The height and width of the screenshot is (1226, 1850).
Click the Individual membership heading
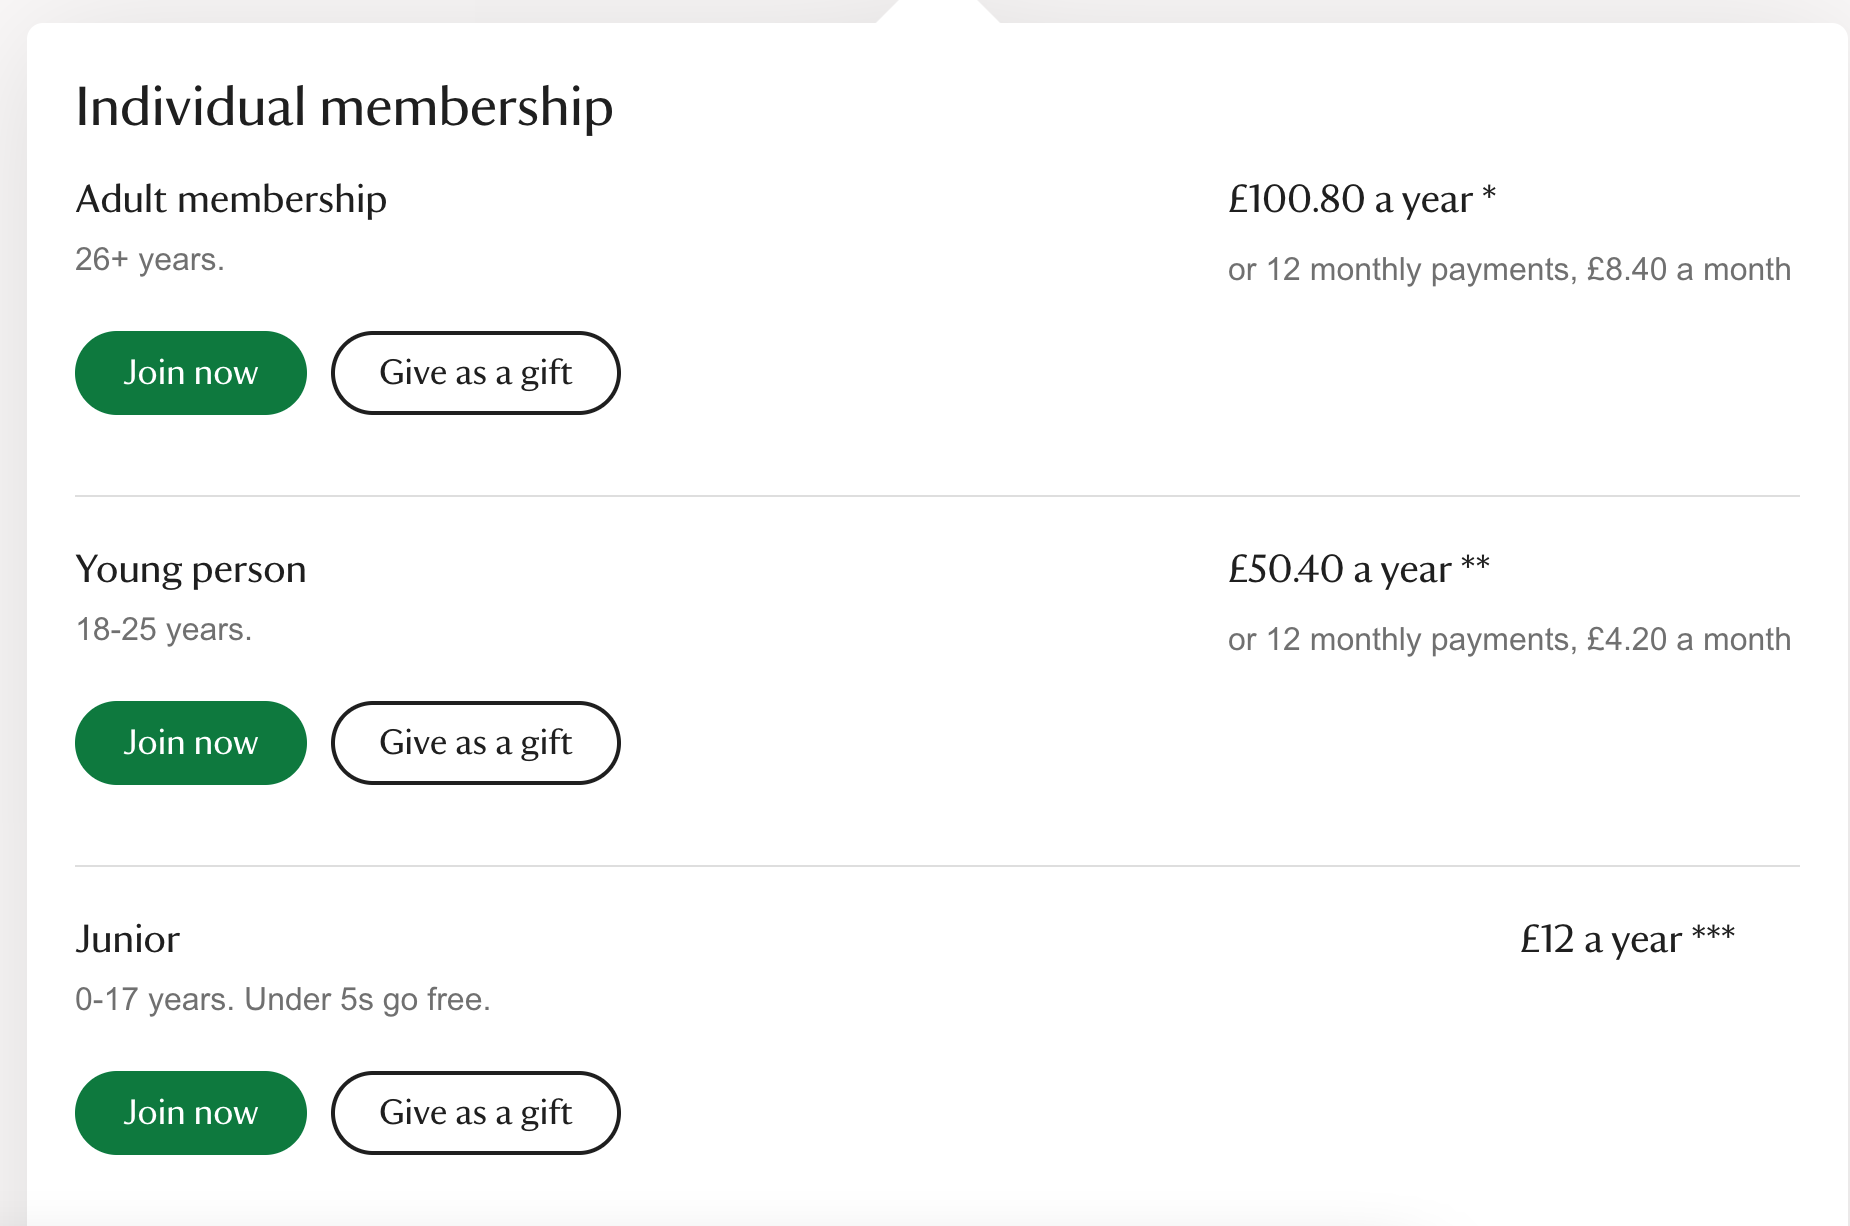(x=344, y=107)
